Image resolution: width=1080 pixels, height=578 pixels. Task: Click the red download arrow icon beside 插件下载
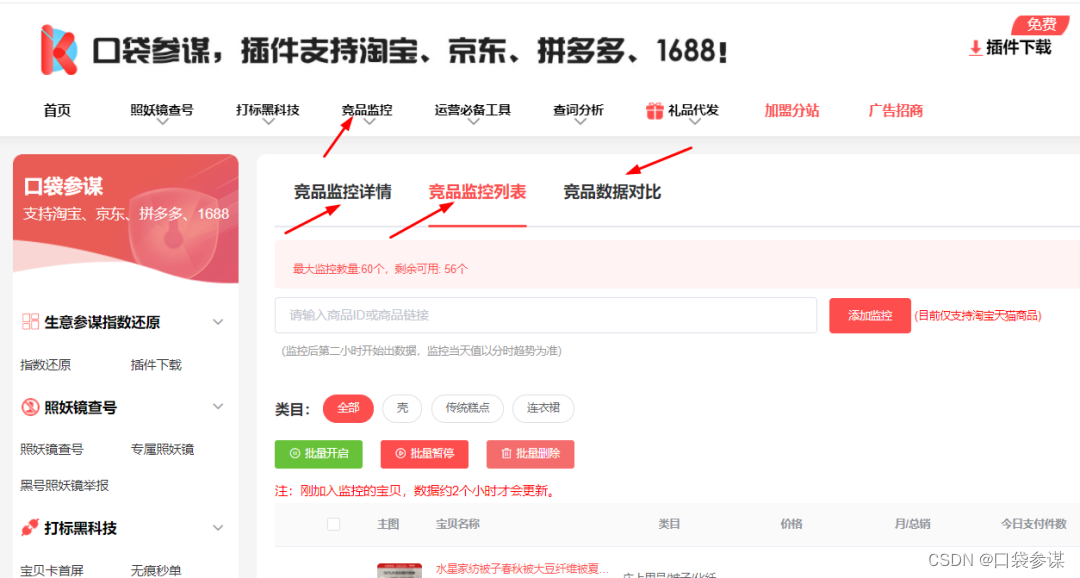coord(975,48)
